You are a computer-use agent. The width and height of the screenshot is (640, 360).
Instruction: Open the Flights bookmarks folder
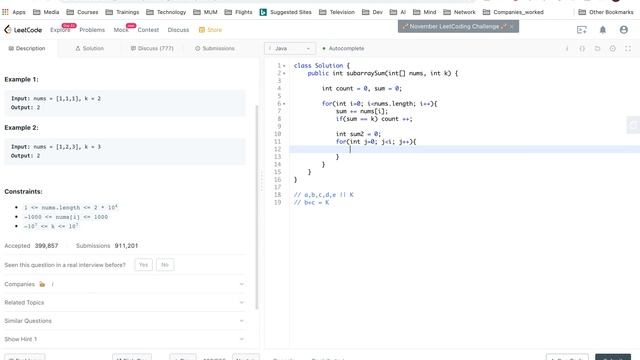tap(238, 12)
